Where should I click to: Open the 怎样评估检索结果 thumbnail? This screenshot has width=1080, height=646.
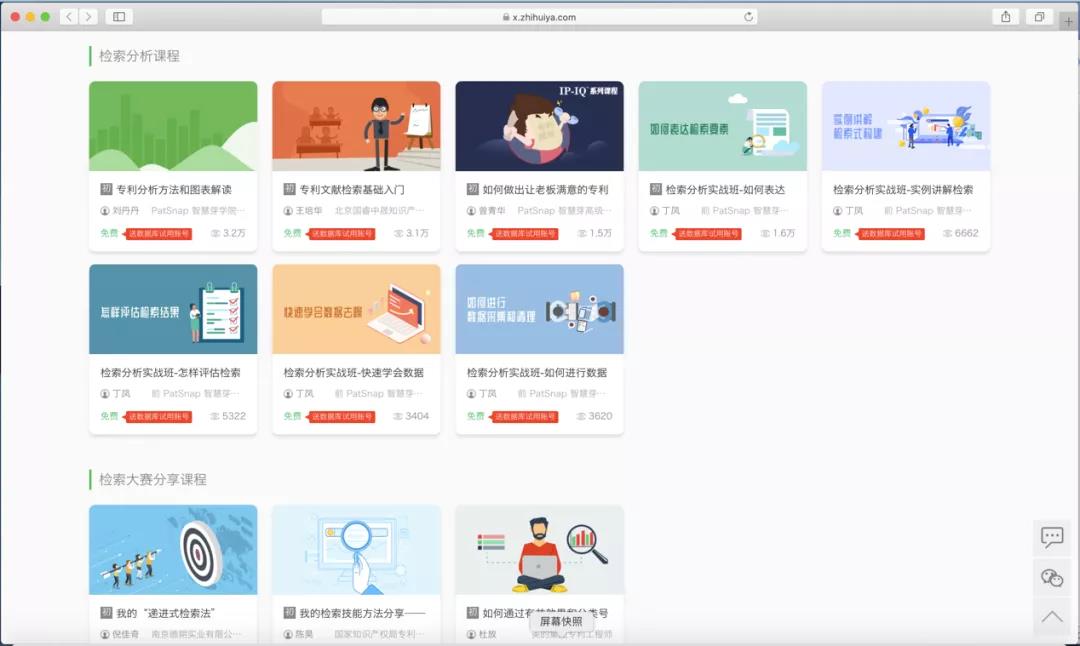coord(173,309)
